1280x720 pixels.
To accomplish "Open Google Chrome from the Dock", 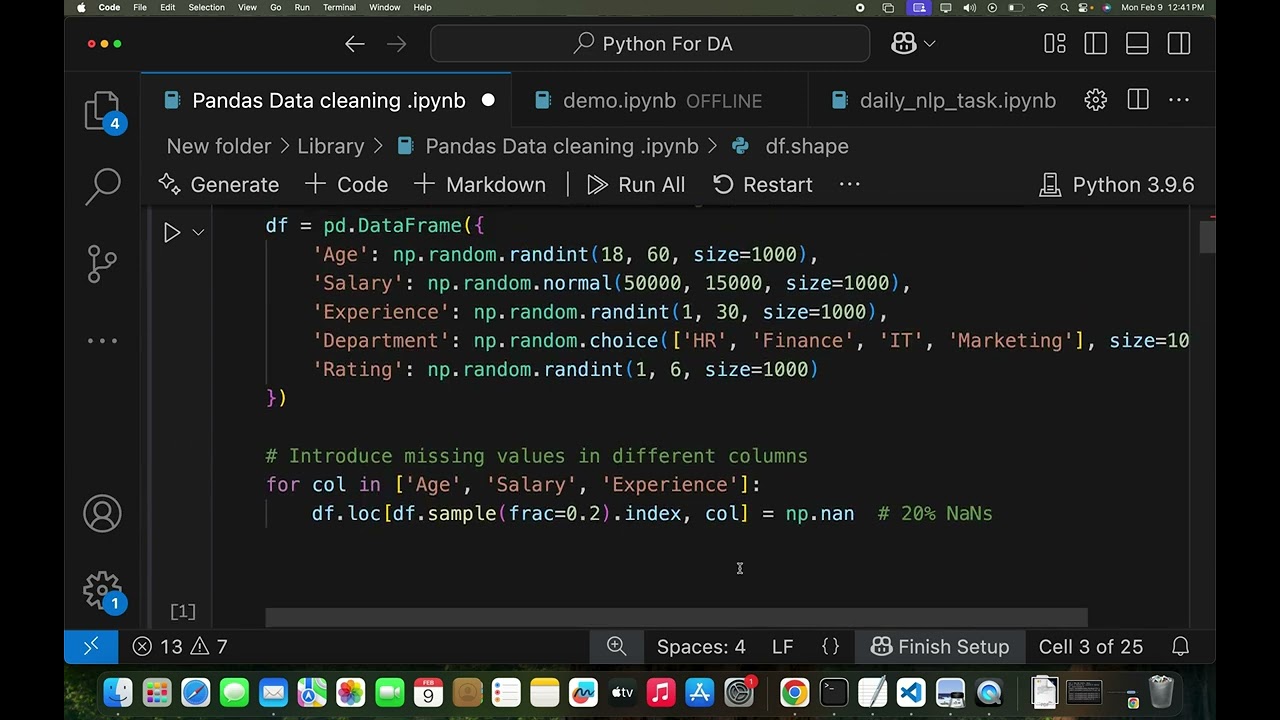I will tap(794, 692).
